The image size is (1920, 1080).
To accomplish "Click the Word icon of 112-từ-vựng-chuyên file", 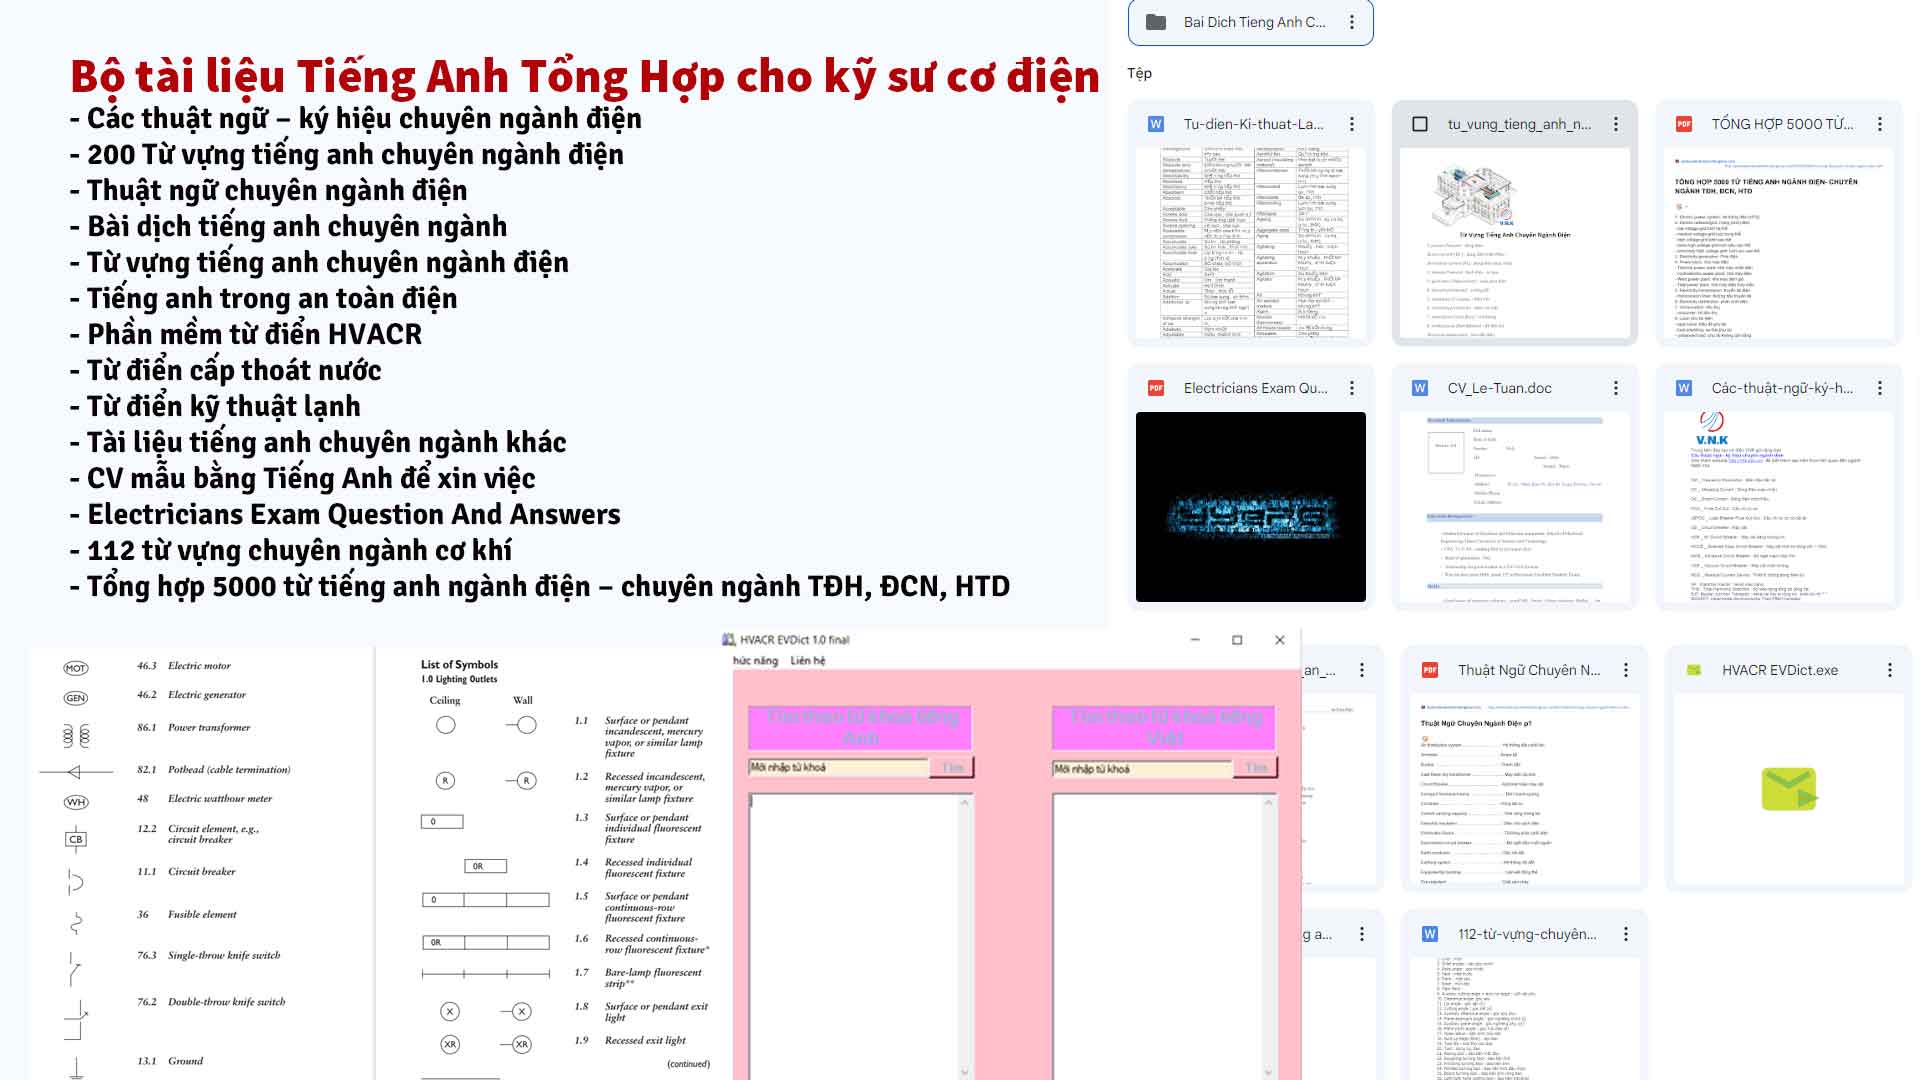I will [x=1430, y=934].
